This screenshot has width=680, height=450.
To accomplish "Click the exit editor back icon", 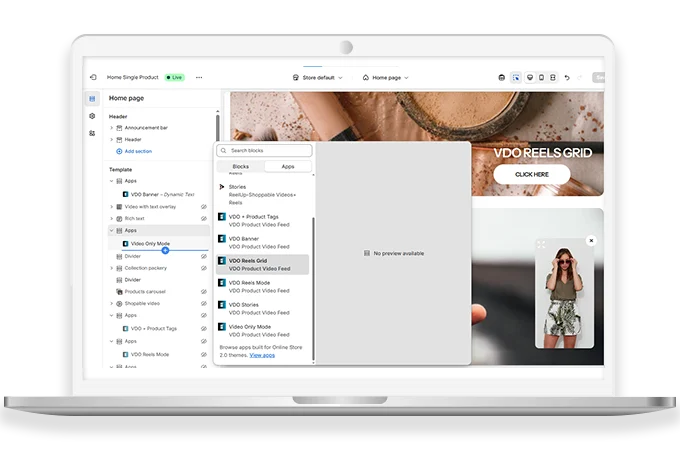I will tap(93, 77).
